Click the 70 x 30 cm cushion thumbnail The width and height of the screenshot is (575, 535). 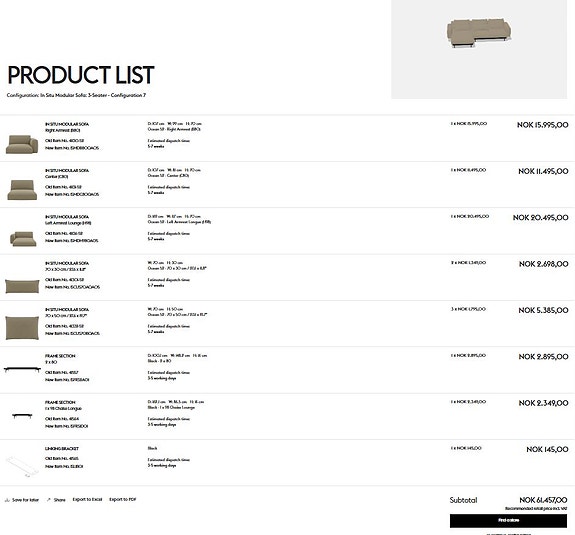click(22, 286)
